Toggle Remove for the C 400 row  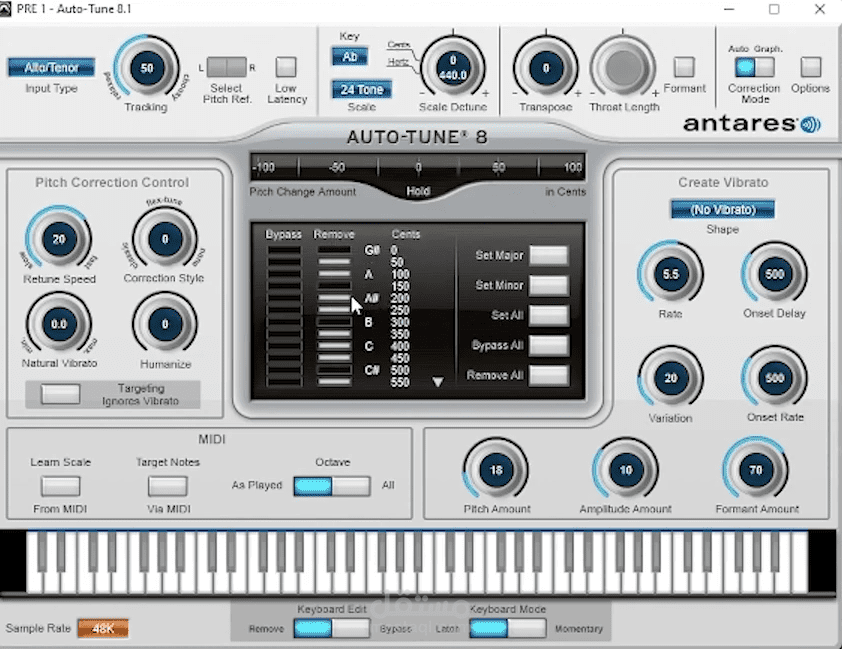click(x=334, y=346)
